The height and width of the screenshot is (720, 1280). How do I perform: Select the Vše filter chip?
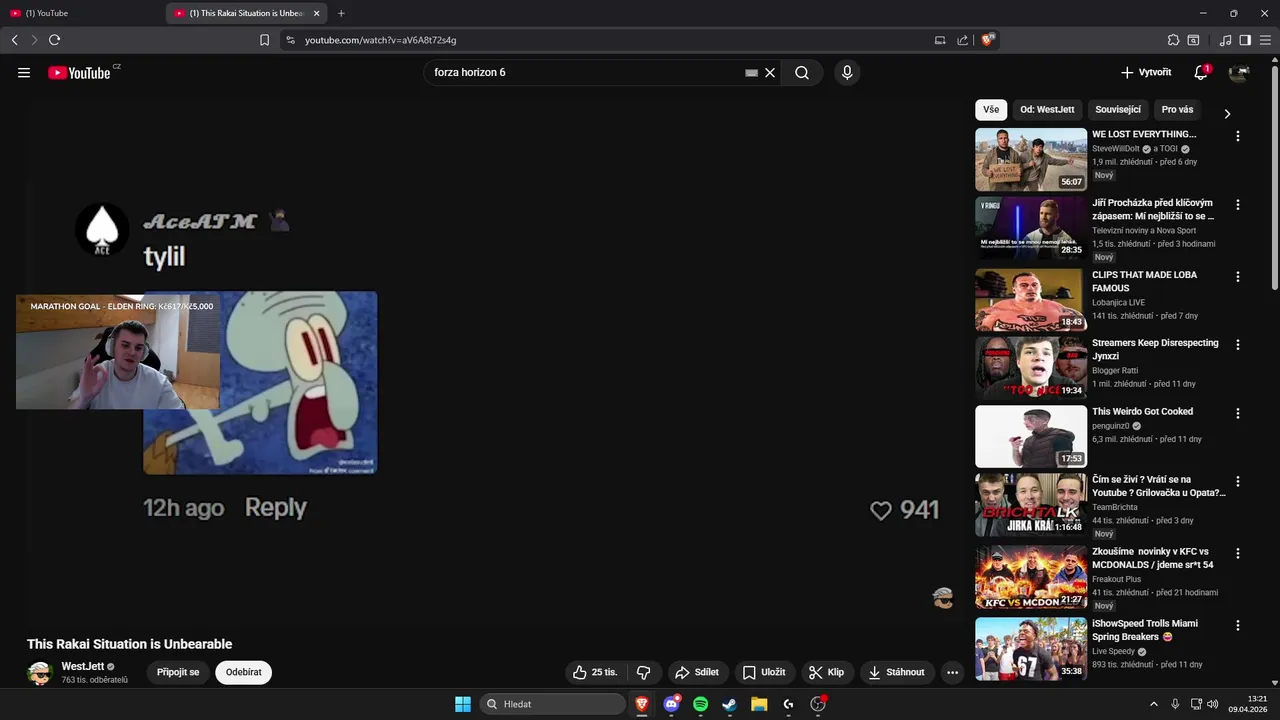[x=991, y=110]
